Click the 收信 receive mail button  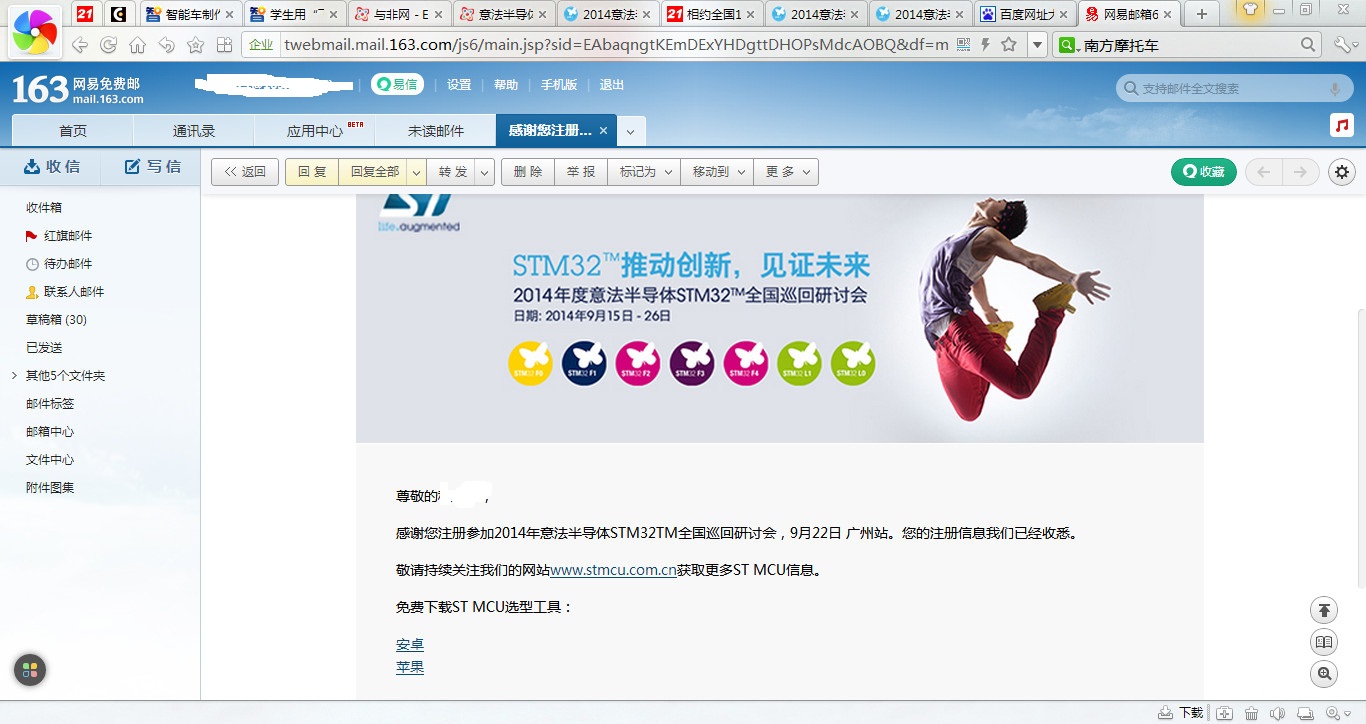(x=51, y=167)
